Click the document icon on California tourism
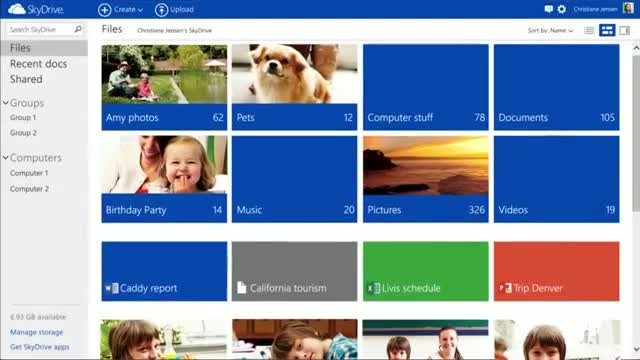This screenshot has width=640, height=360. pos(242,288)
